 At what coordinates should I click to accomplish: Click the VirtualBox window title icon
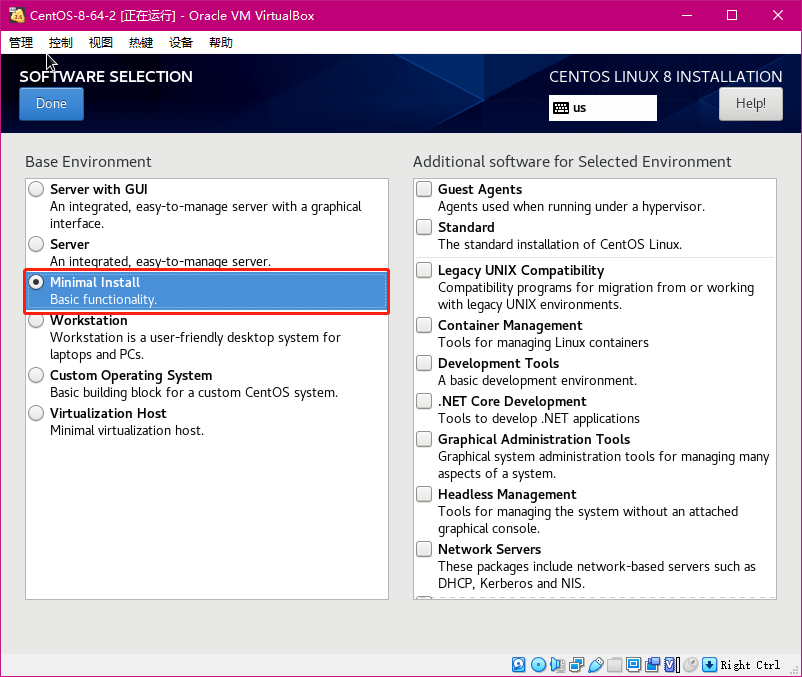(x=17, y=15)
